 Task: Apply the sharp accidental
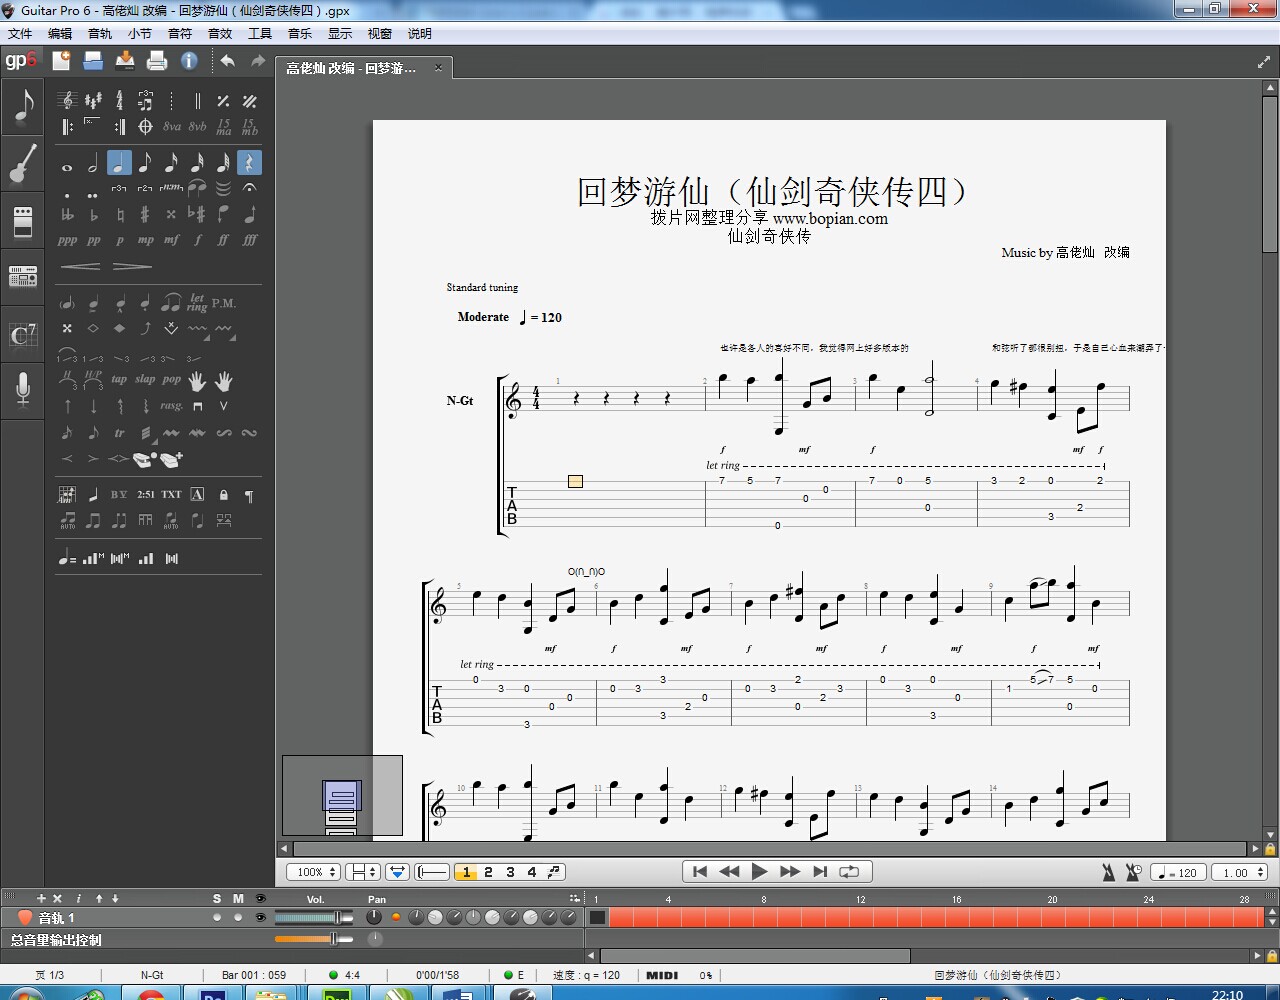(x=145, y=214)
